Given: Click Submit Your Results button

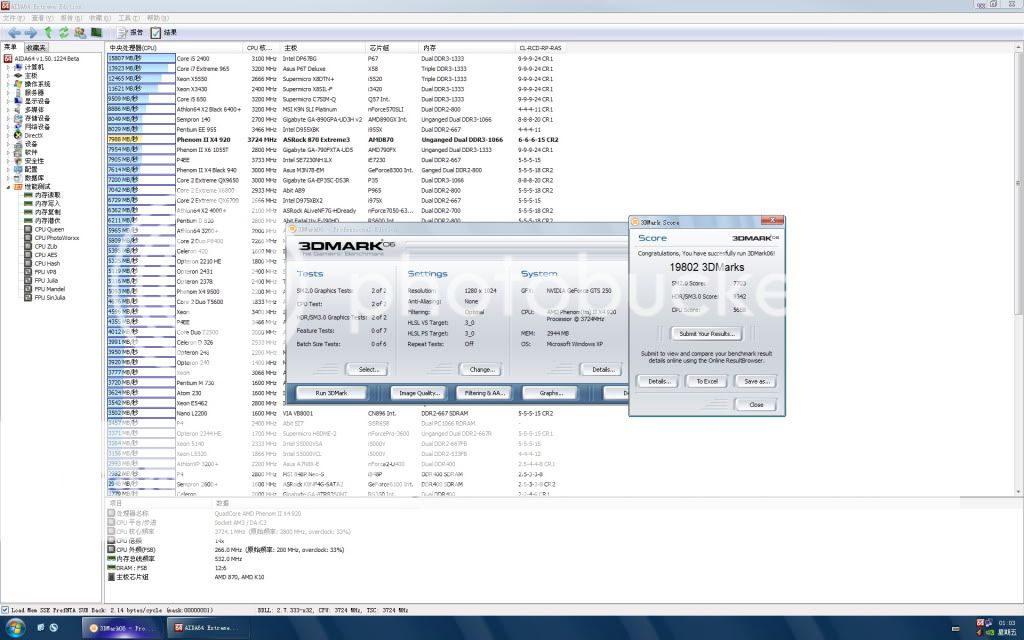Looking at the screenshot, I should point(705,333).
